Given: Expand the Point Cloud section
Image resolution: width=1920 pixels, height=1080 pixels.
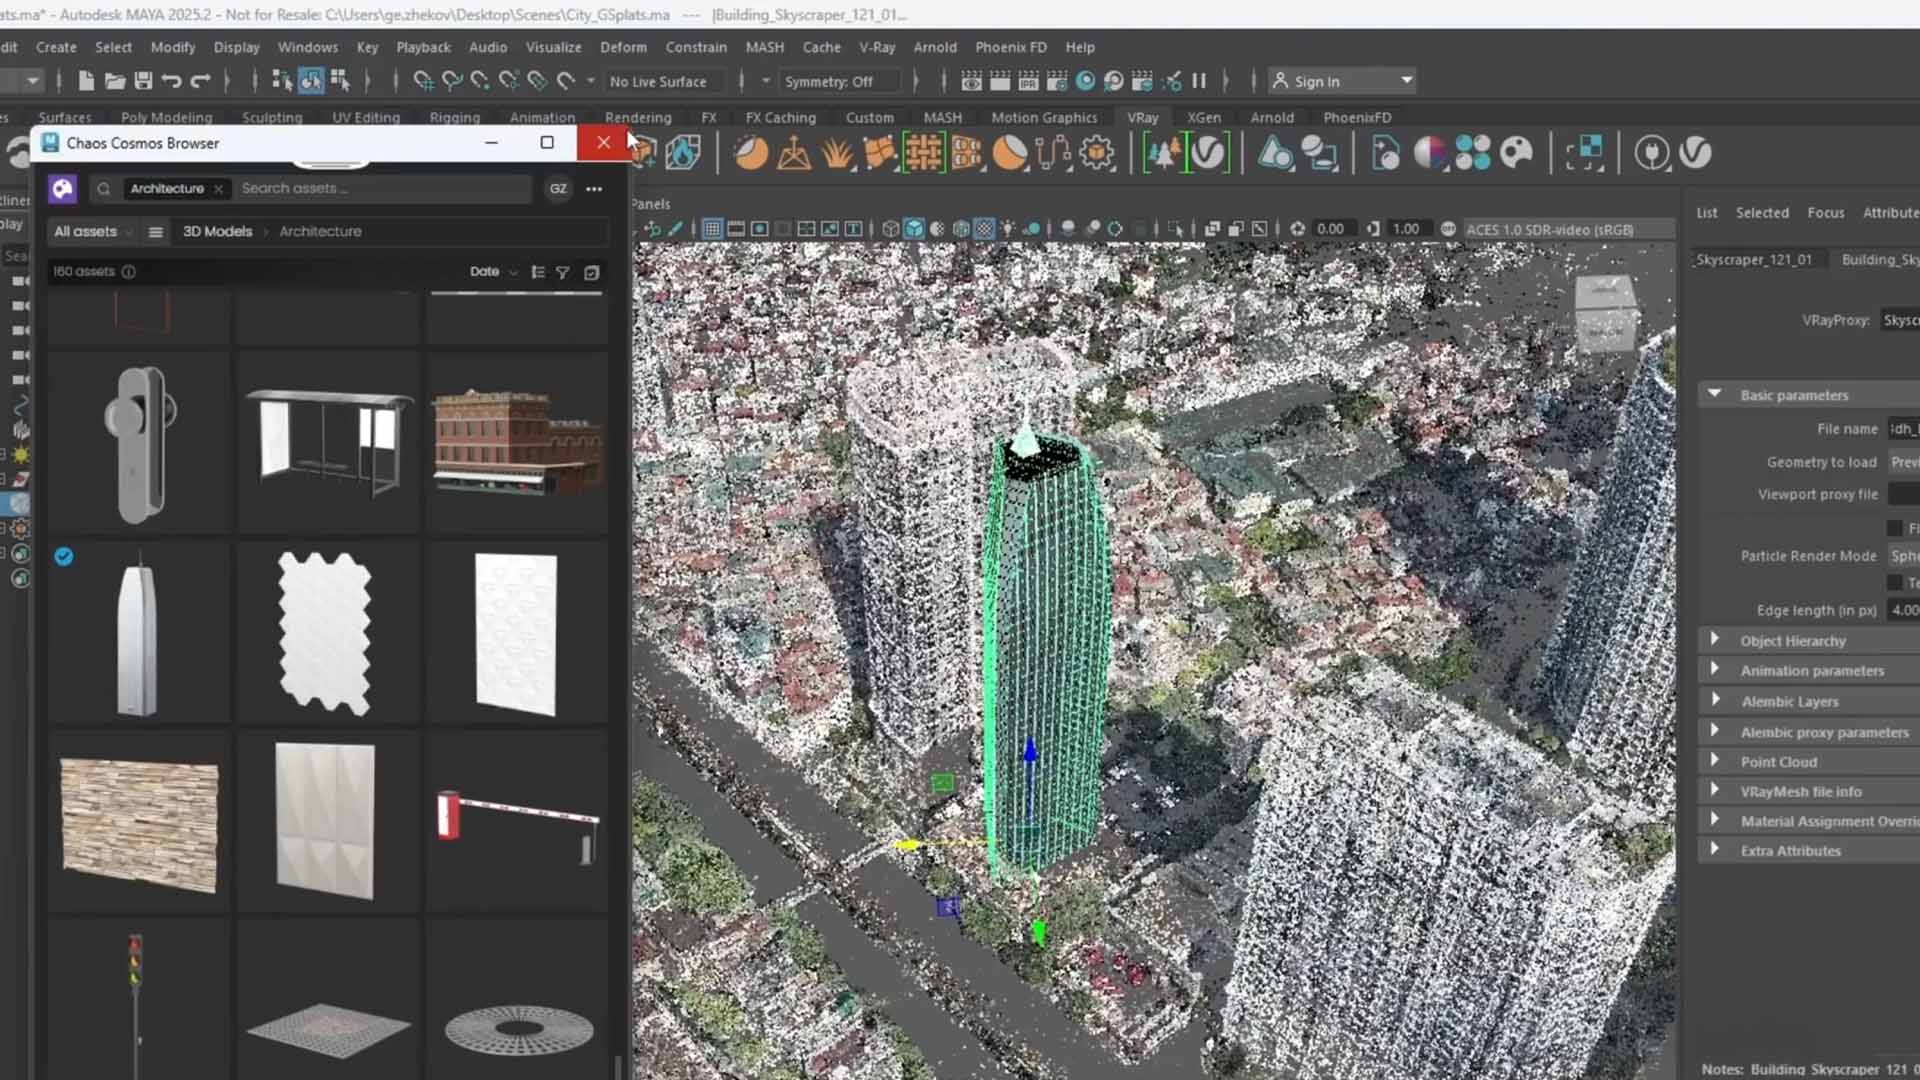Looking at the screenshot, I should (1714, 760).
